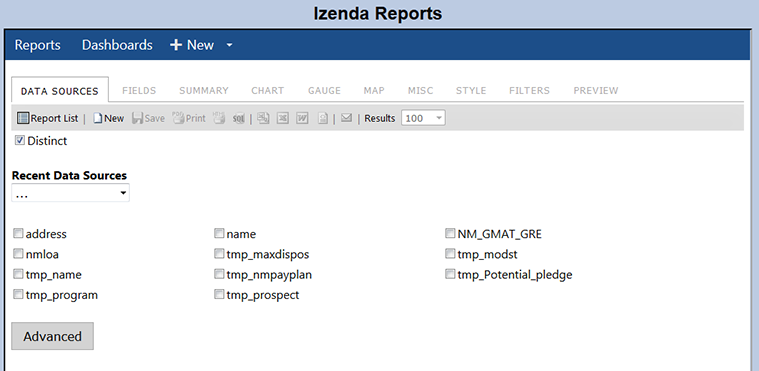Check the address data source
Image resolution: width=759 pixels, height=371 pixels.
click(x=18, y=233)
